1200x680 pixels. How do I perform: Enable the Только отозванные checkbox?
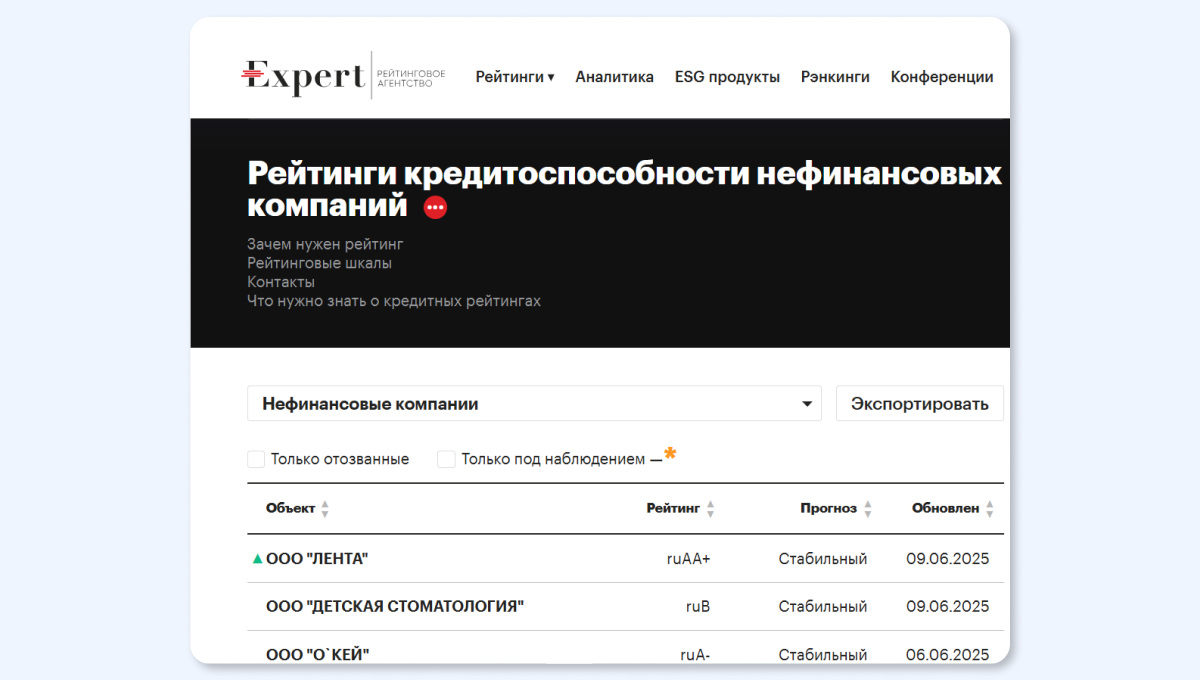pos(256,459)
